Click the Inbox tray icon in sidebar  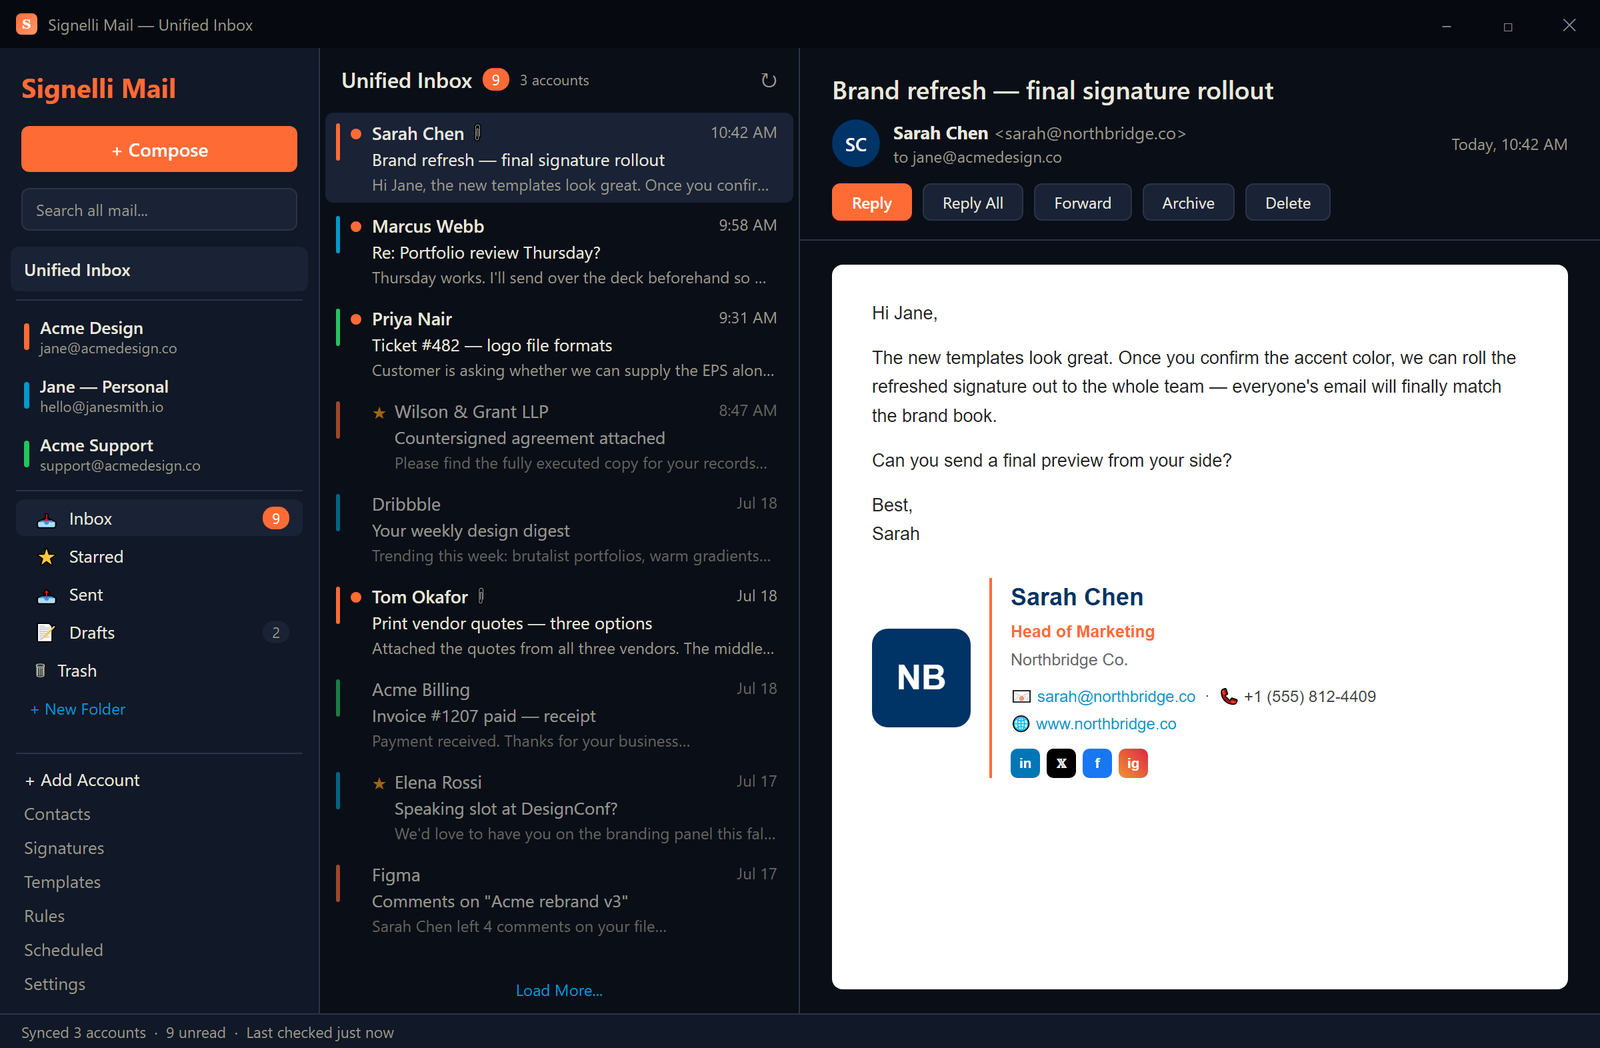[46, 519]
